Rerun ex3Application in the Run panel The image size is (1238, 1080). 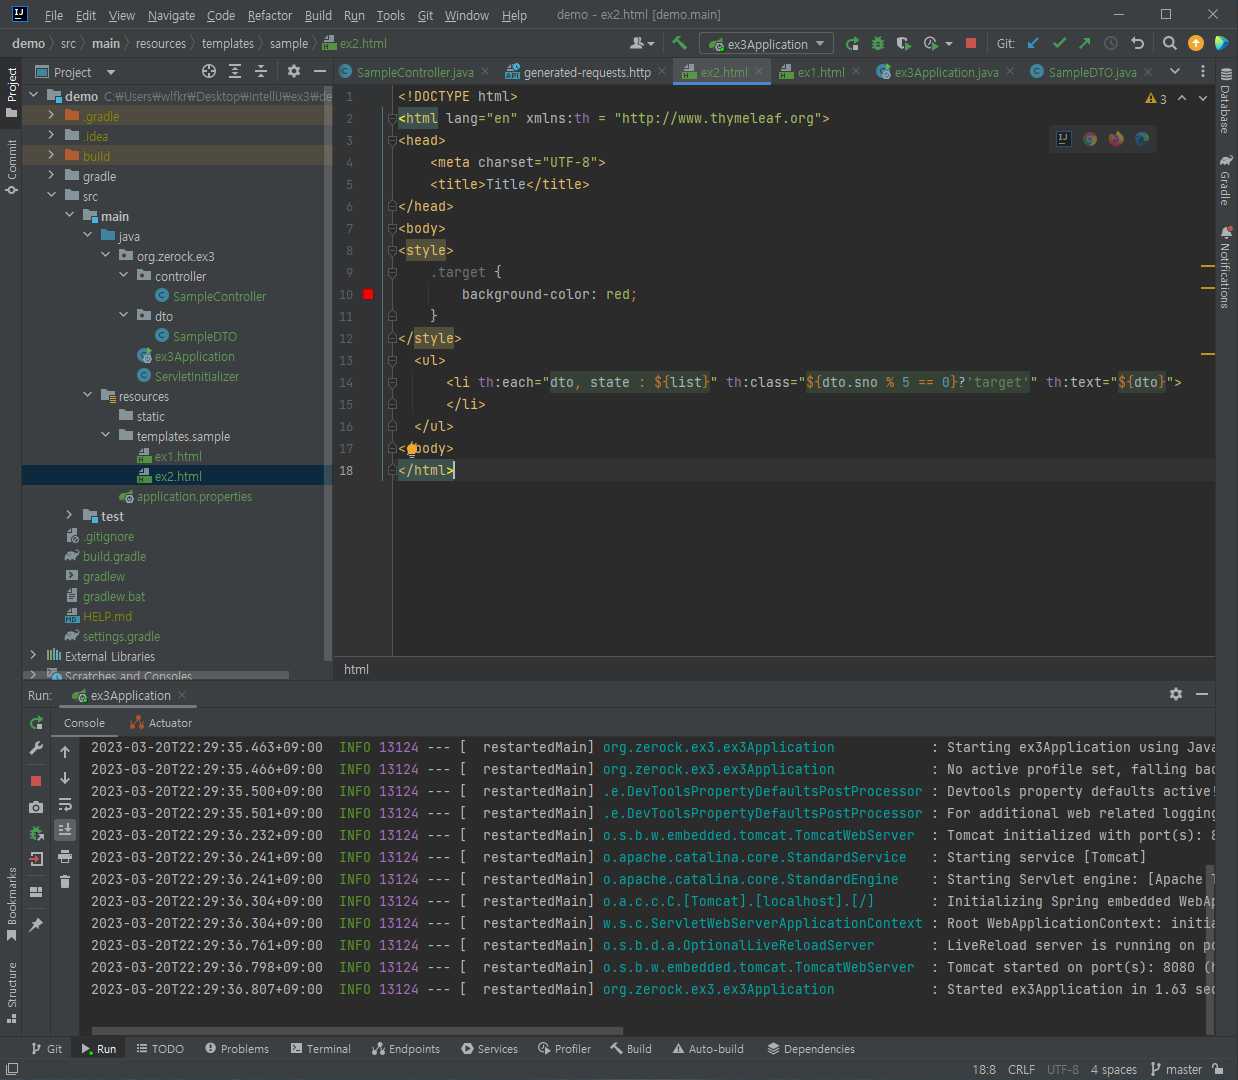pos(36,723)
